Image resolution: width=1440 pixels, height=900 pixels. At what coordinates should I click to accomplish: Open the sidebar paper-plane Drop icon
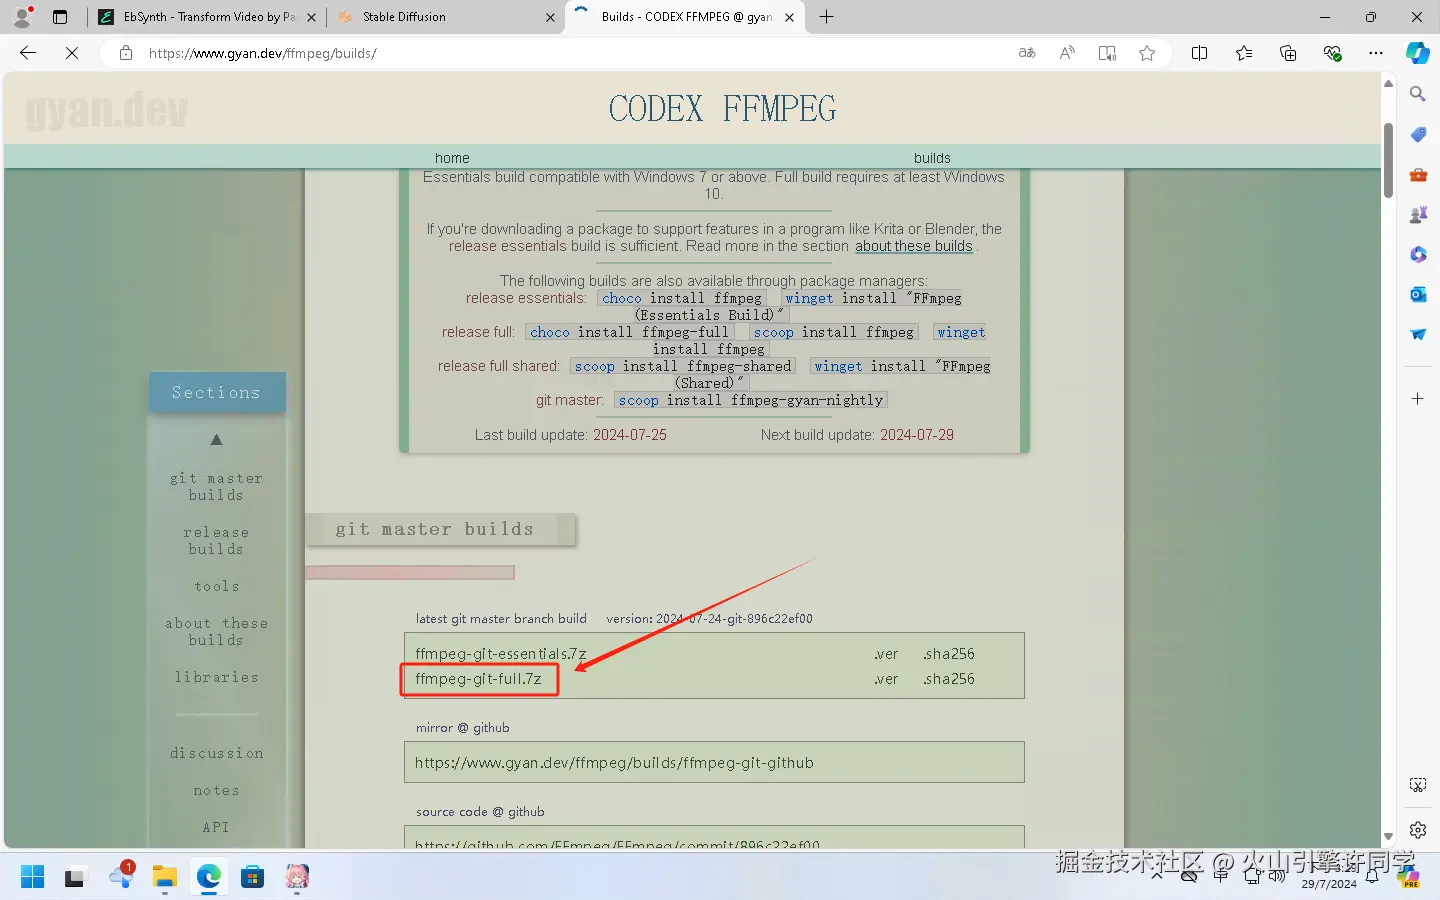(x=1418, y=334)
